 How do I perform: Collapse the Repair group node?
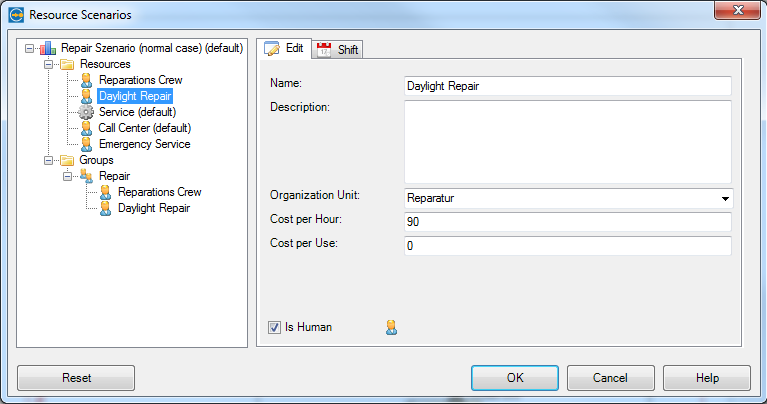tap(68, 177)
